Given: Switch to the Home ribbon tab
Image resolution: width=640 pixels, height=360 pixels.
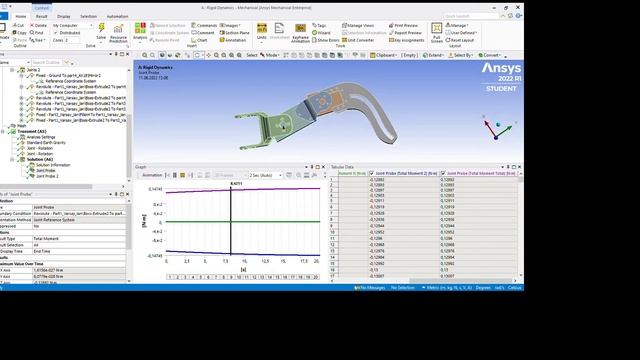Looking at the screenshot, I should click(21, 16).
